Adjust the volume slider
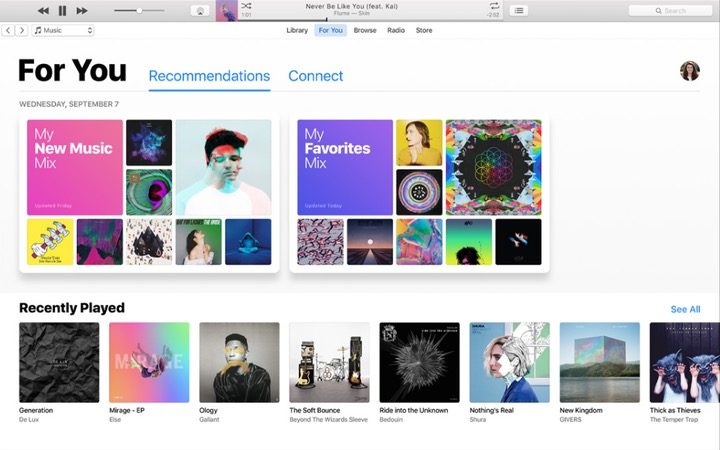Viewport: 720px width, 450px height. [x=139, y=10]
